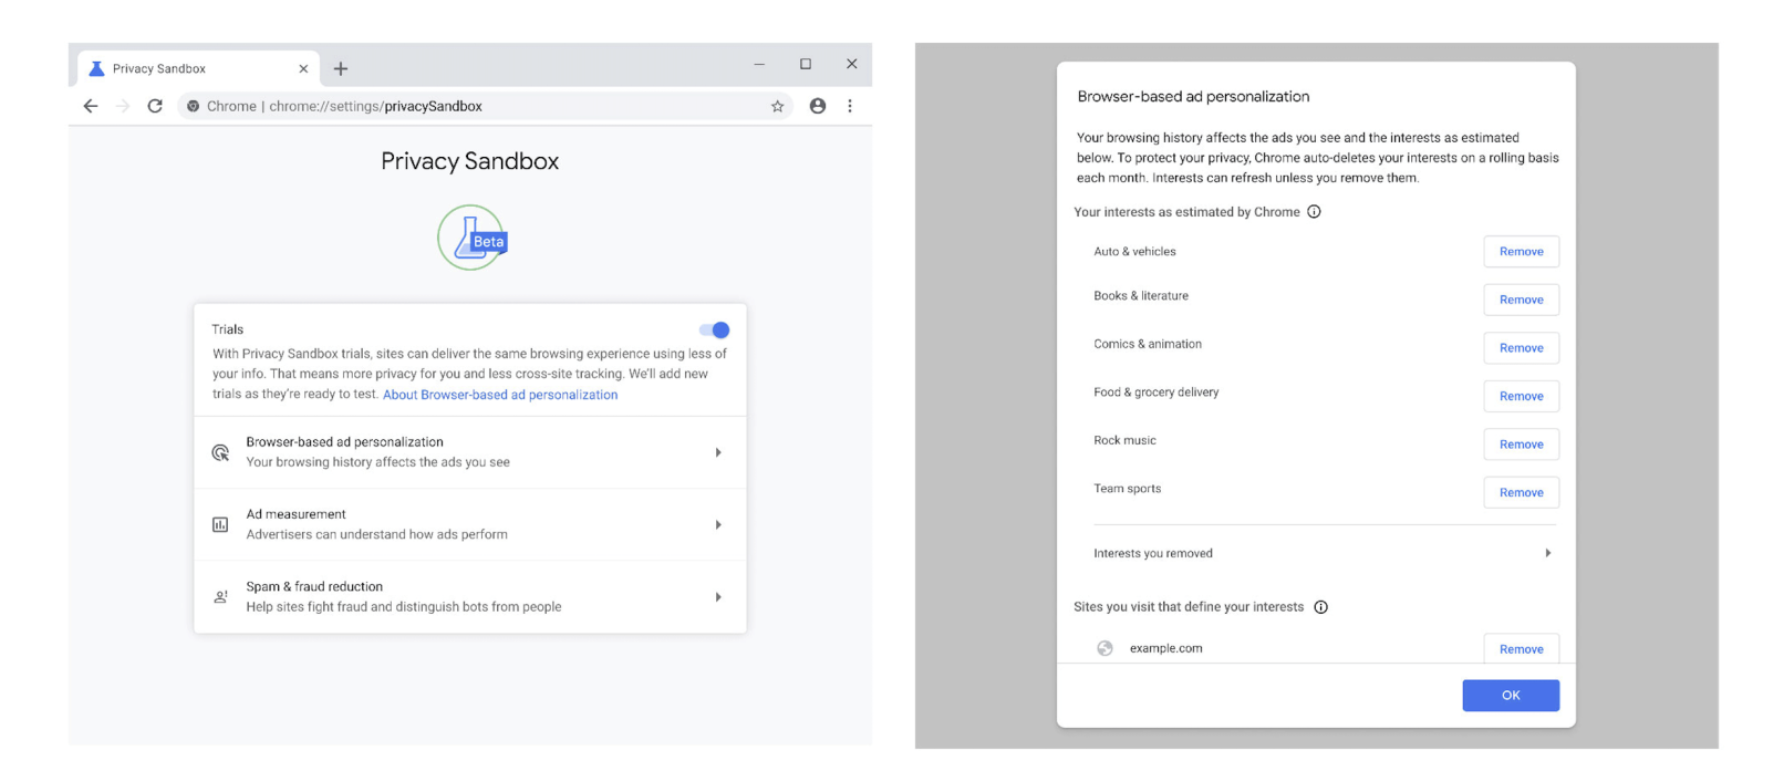Reload the Privacy Sandbox page
Viewport: 1783px width, 761px height.
point(155,106)
